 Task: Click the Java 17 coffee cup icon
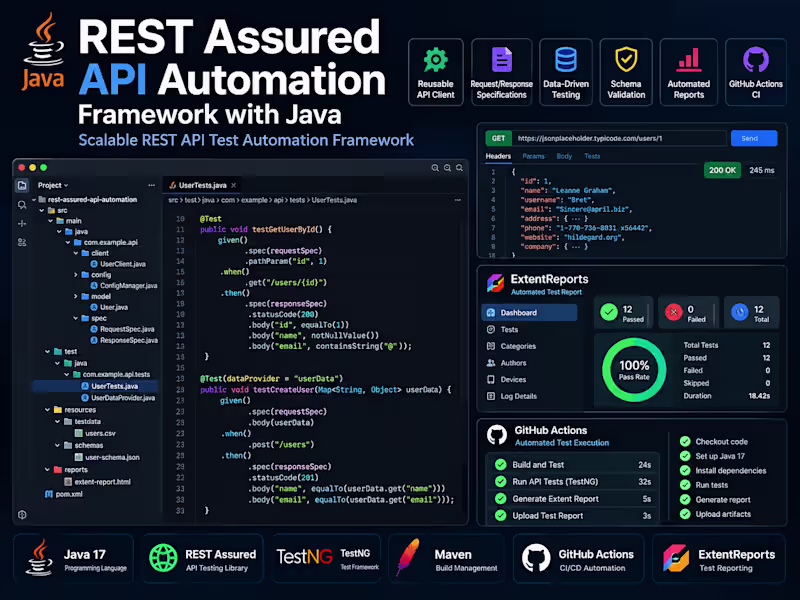click(40, 558)
